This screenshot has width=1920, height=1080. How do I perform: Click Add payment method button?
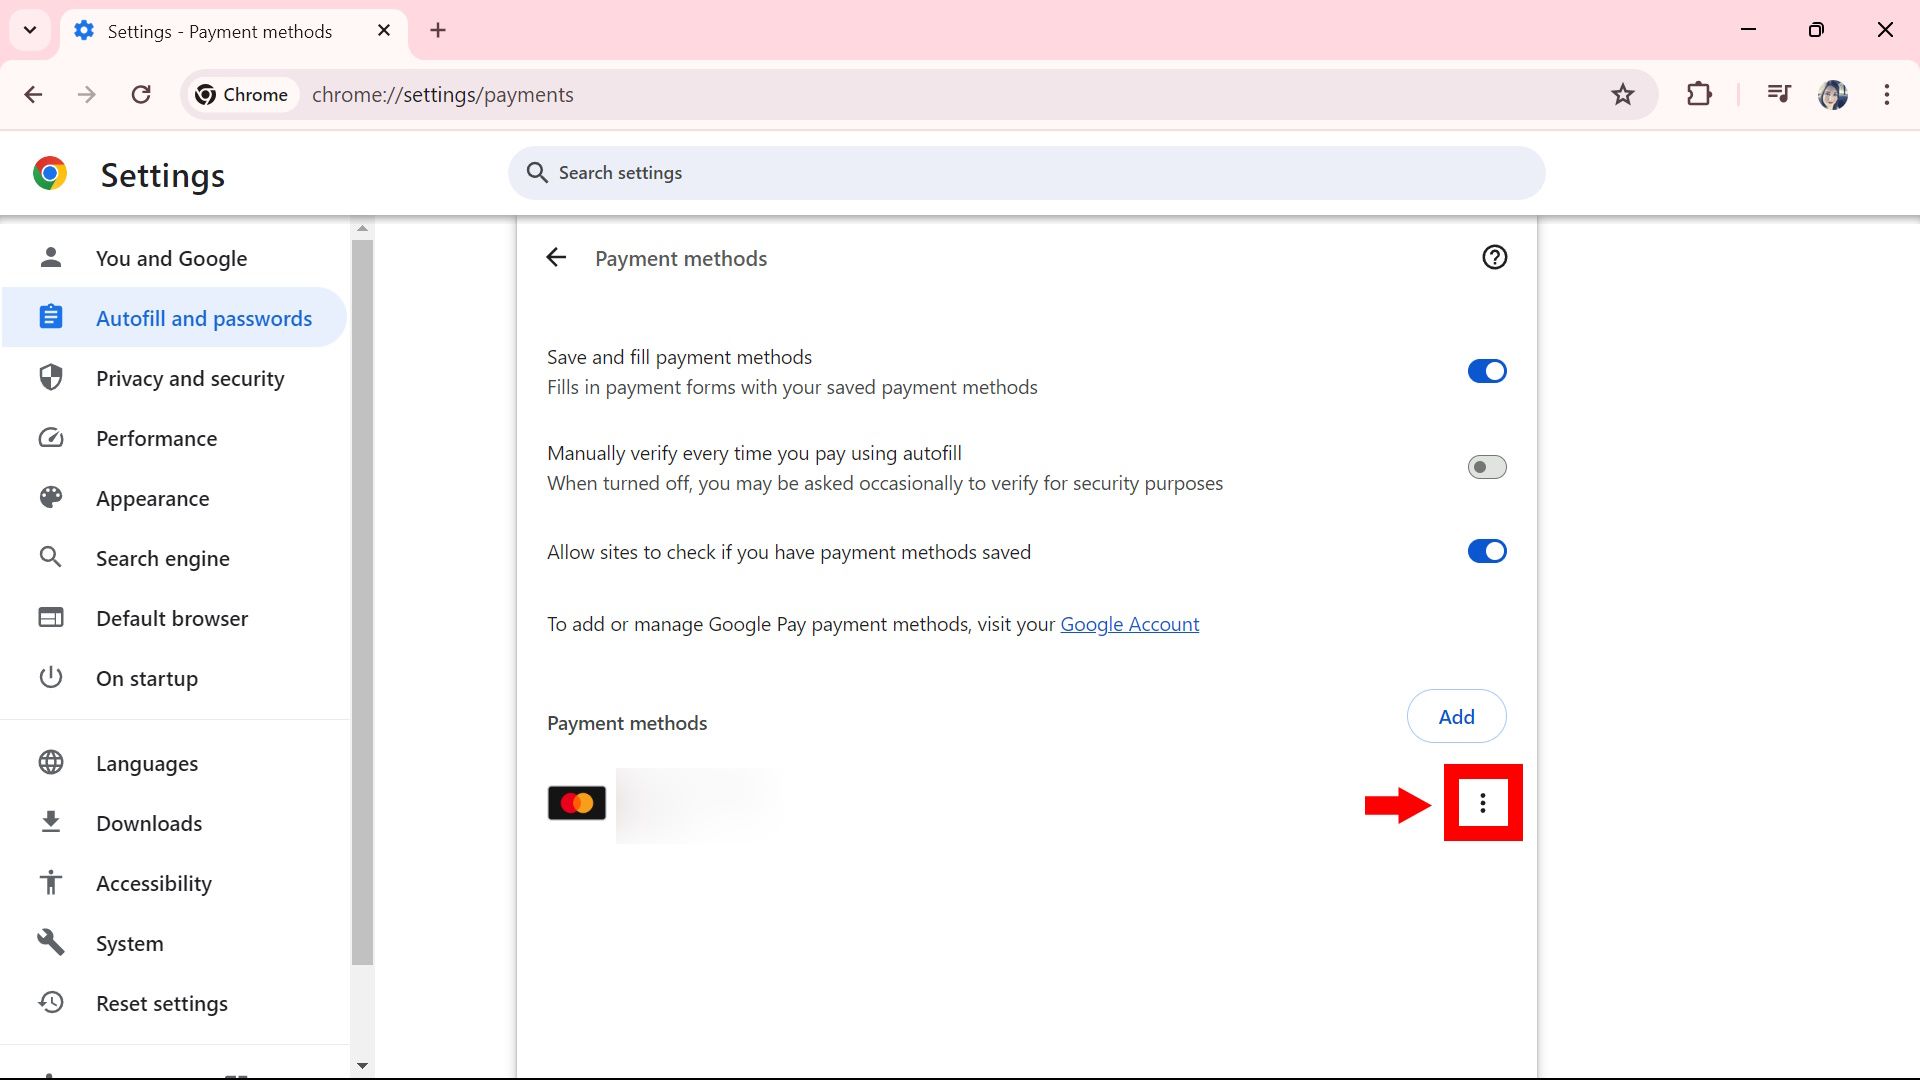(x=1456, y=716)
